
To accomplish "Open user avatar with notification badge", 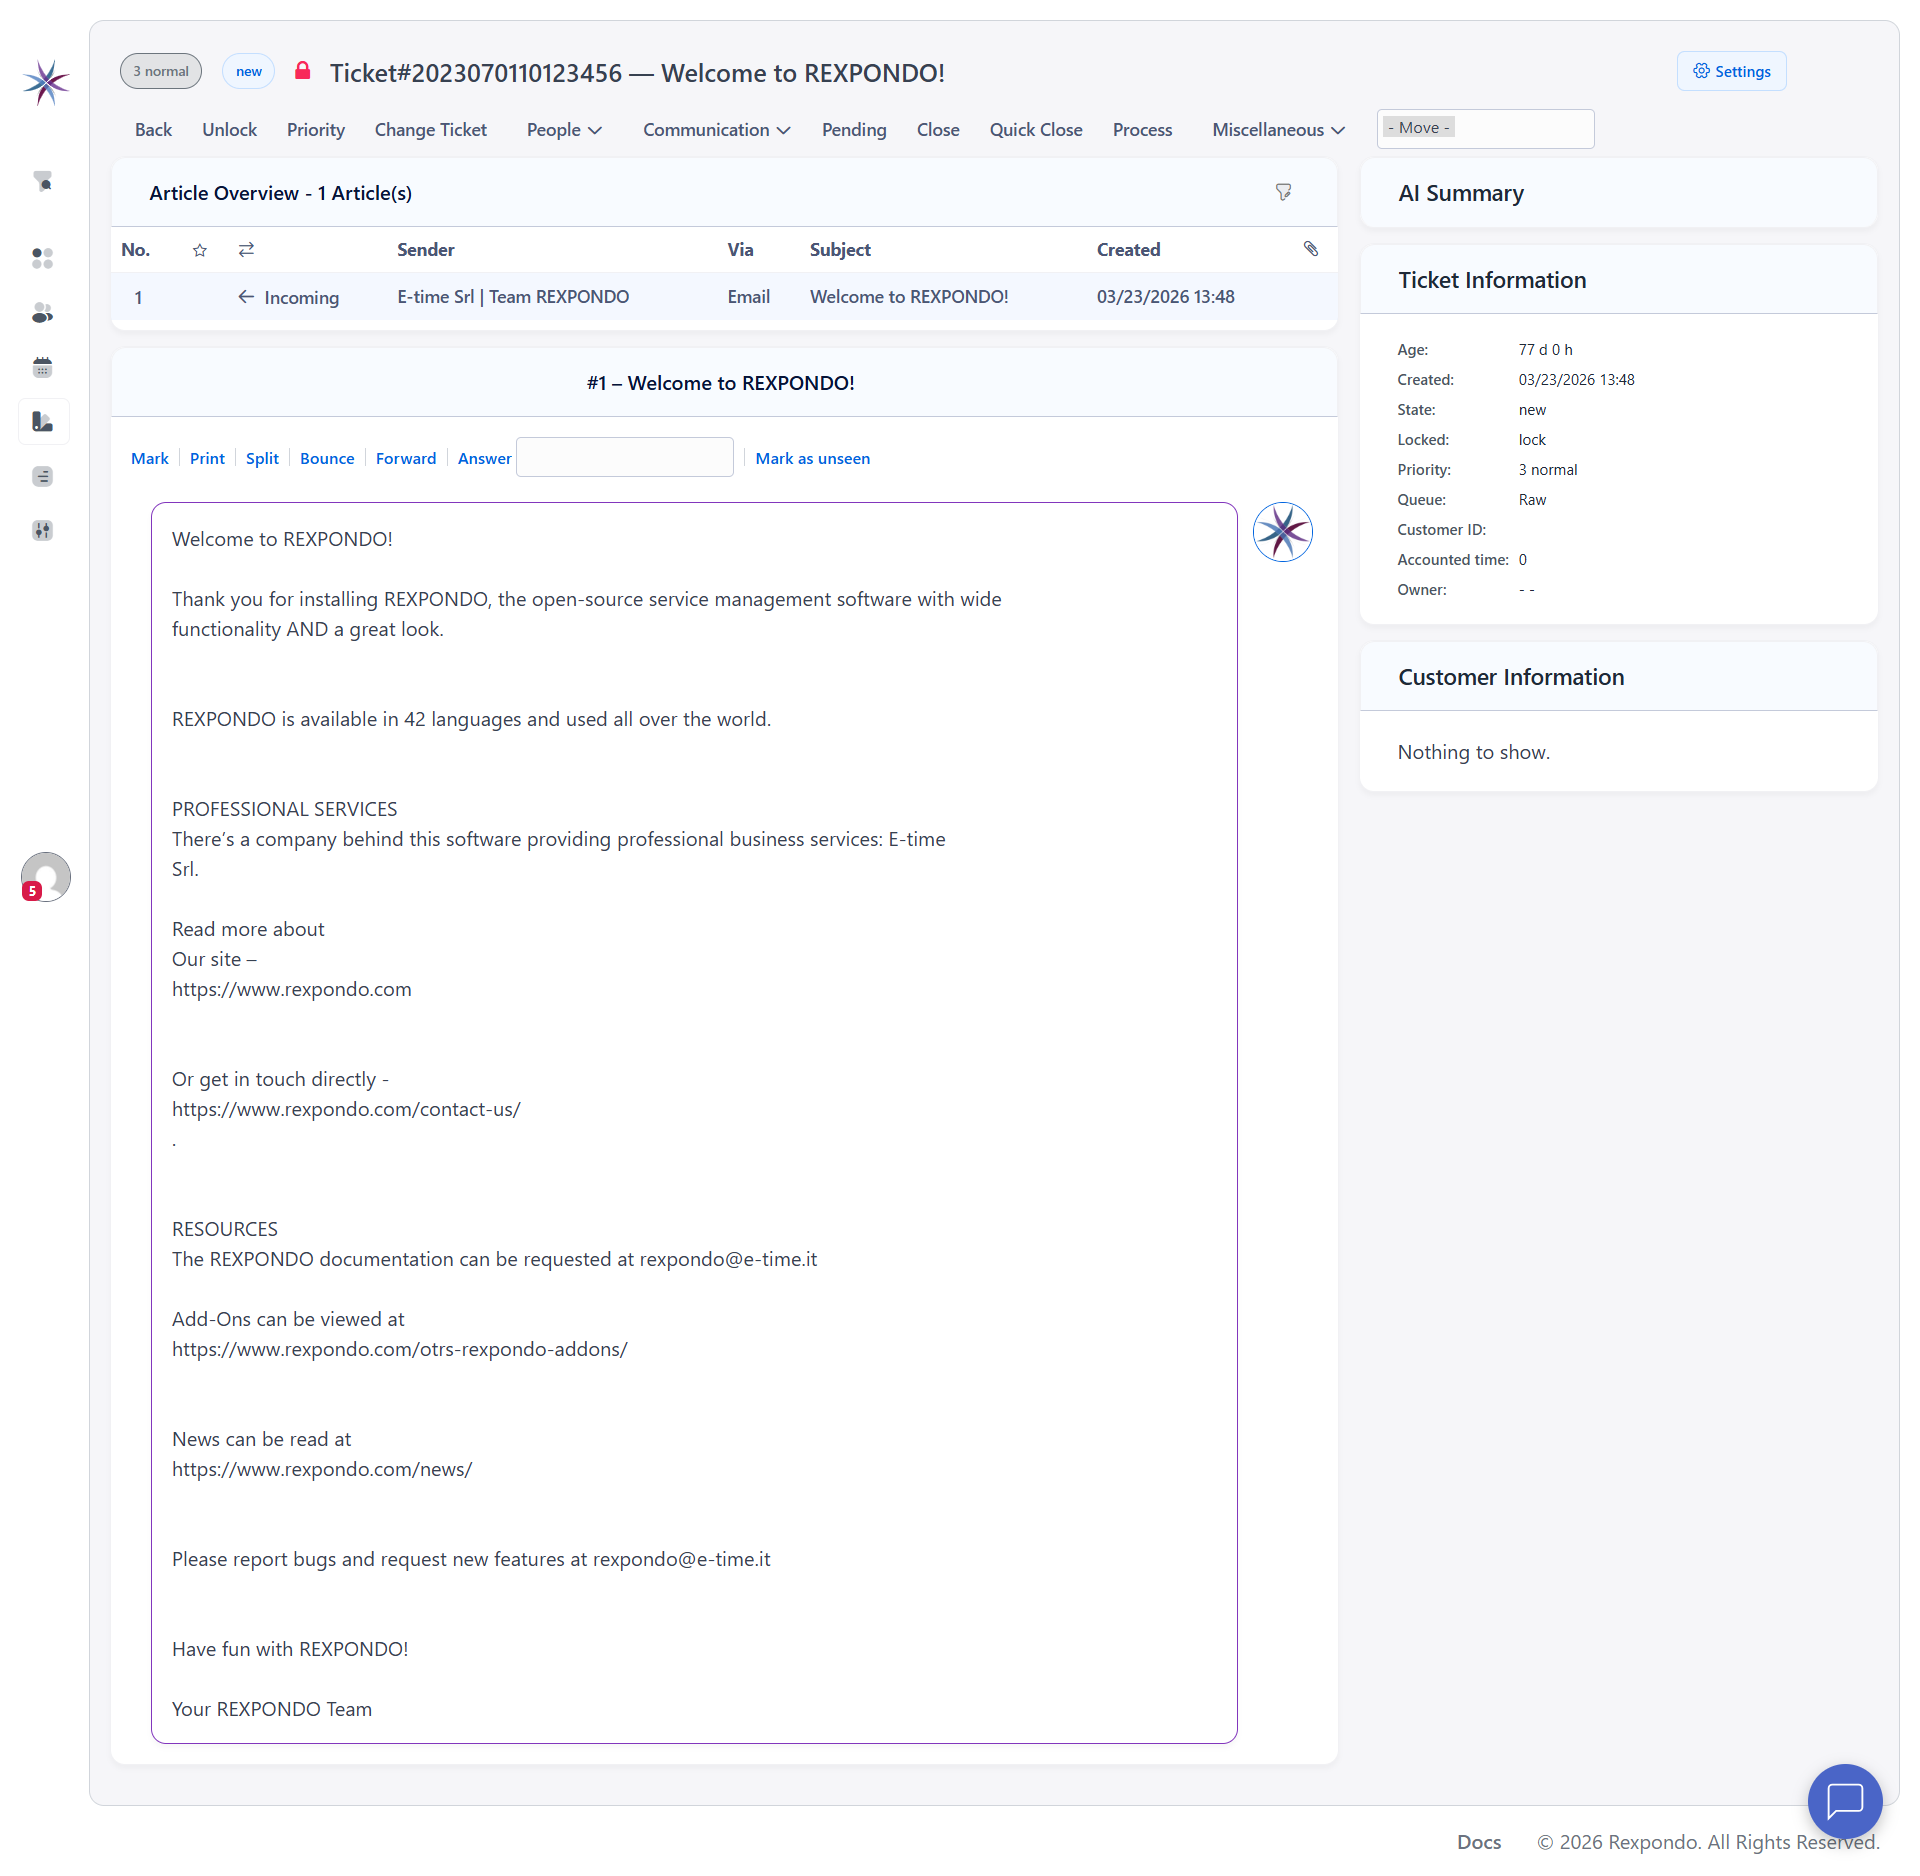I will pyautogui.click(x=46, y=877).
